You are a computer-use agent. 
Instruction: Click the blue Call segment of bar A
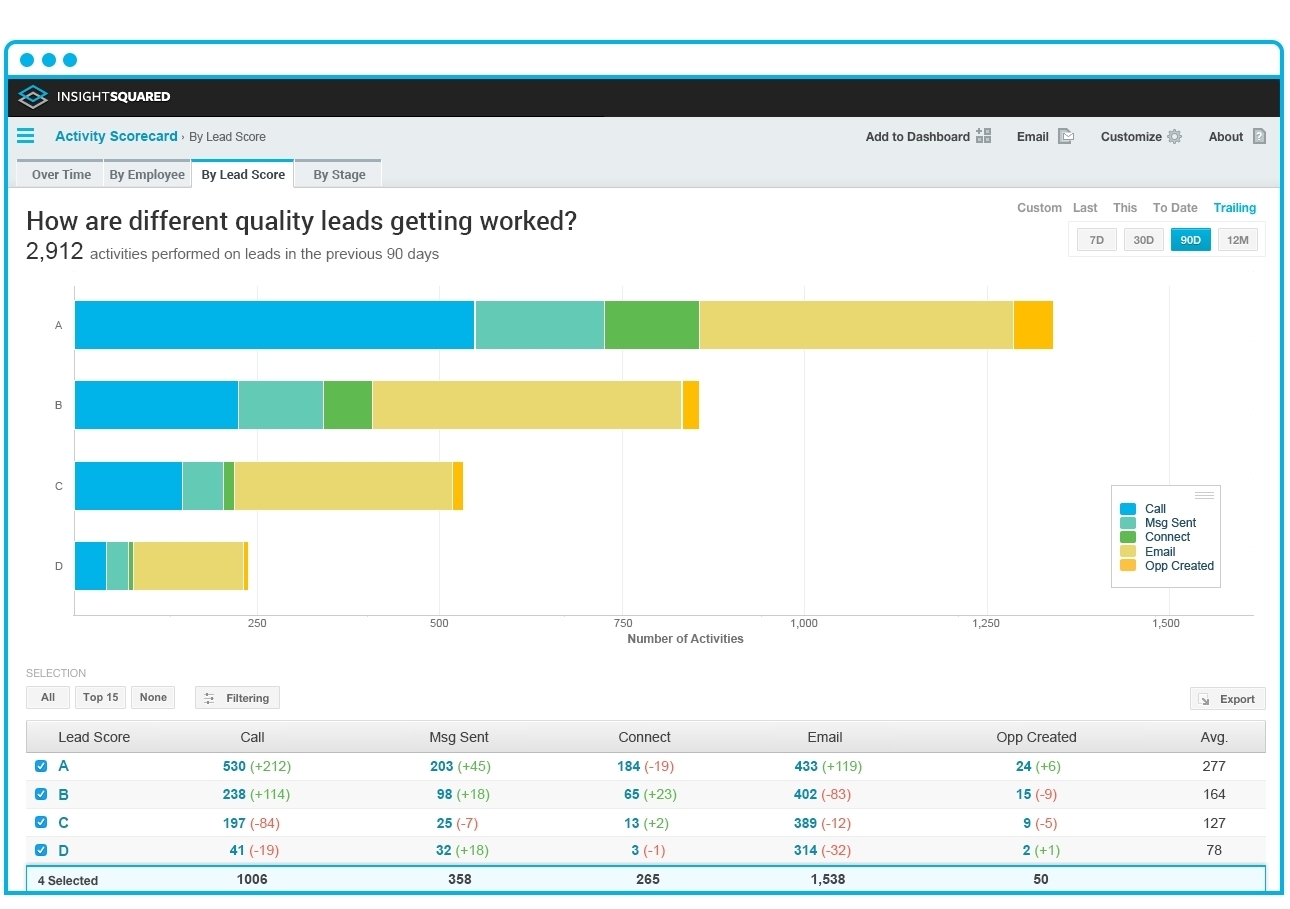coord(275,325)
